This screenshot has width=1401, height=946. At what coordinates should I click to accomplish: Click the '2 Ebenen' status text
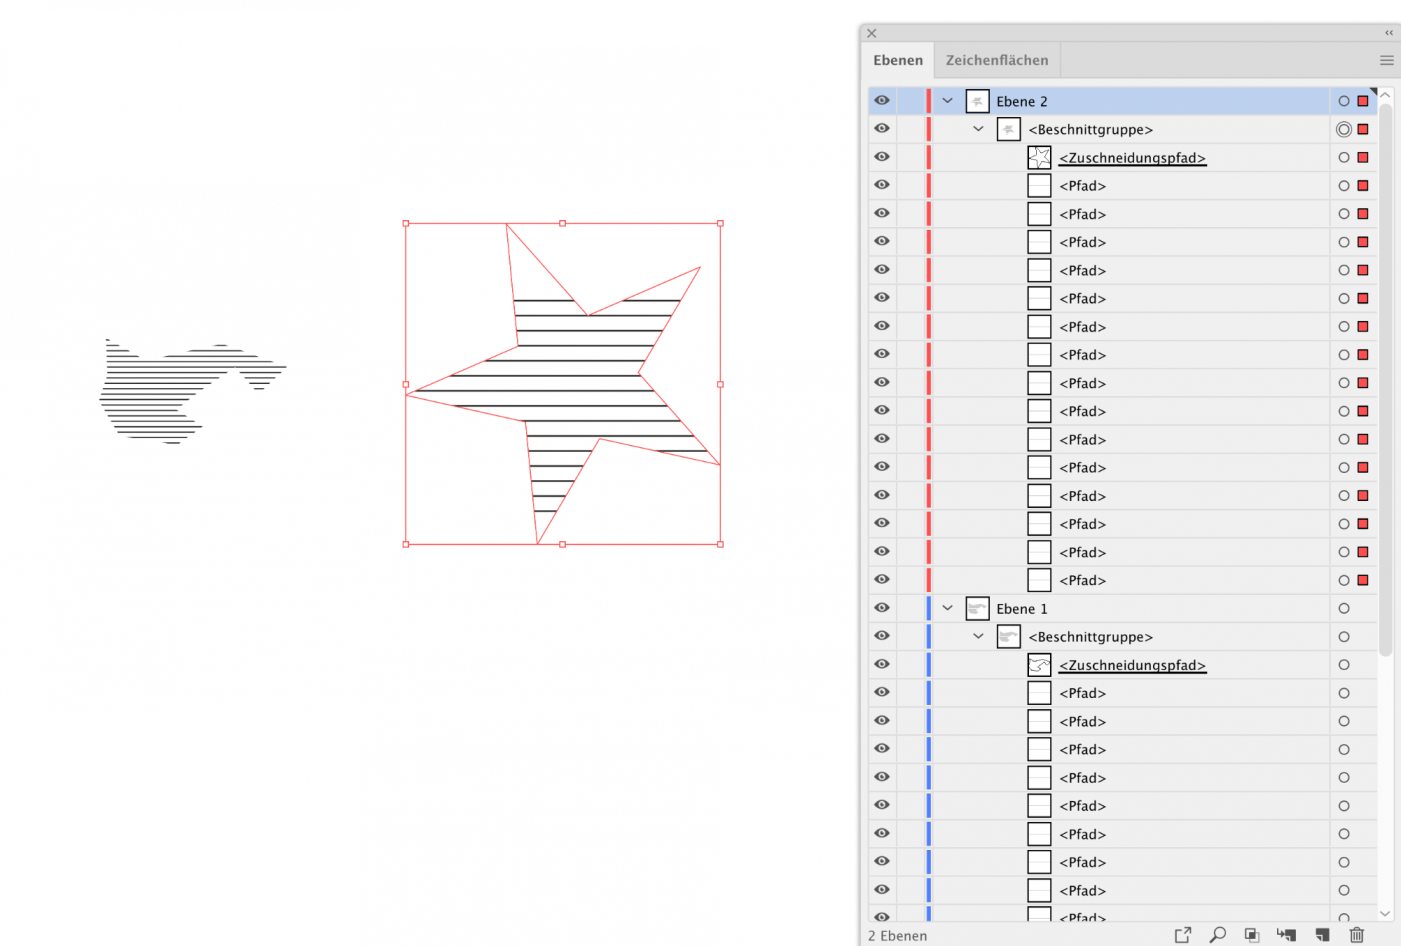[897, 936]
